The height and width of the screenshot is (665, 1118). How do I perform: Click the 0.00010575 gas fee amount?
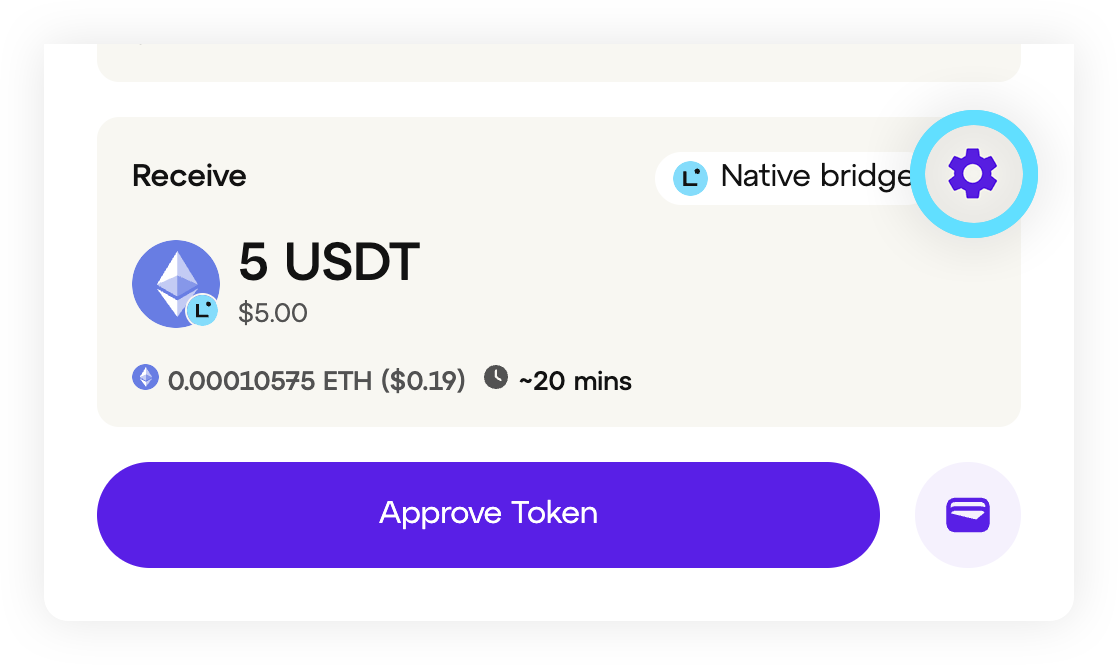click(x=241, y=381)
